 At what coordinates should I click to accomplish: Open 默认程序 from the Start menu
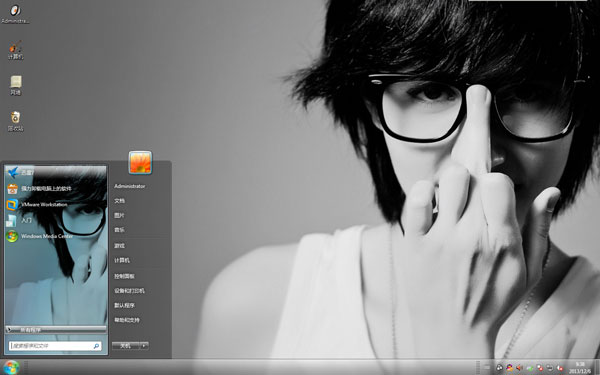124,305
